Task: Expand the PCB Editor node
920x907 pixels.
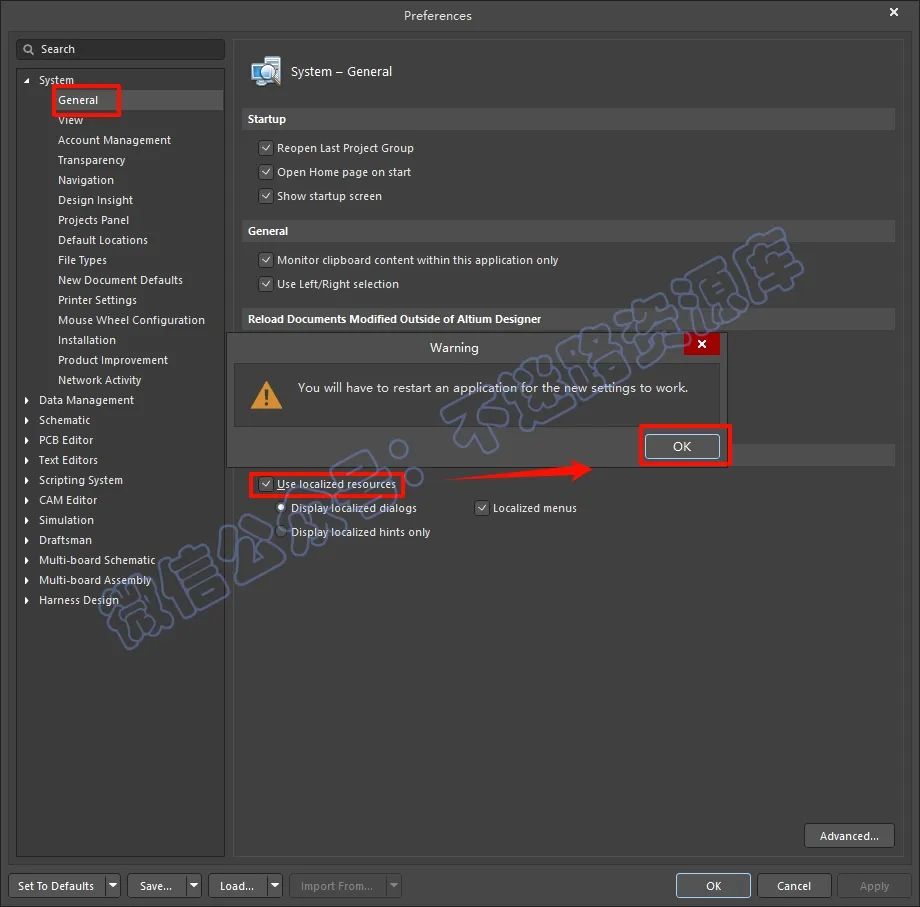Action: (26, 441)
